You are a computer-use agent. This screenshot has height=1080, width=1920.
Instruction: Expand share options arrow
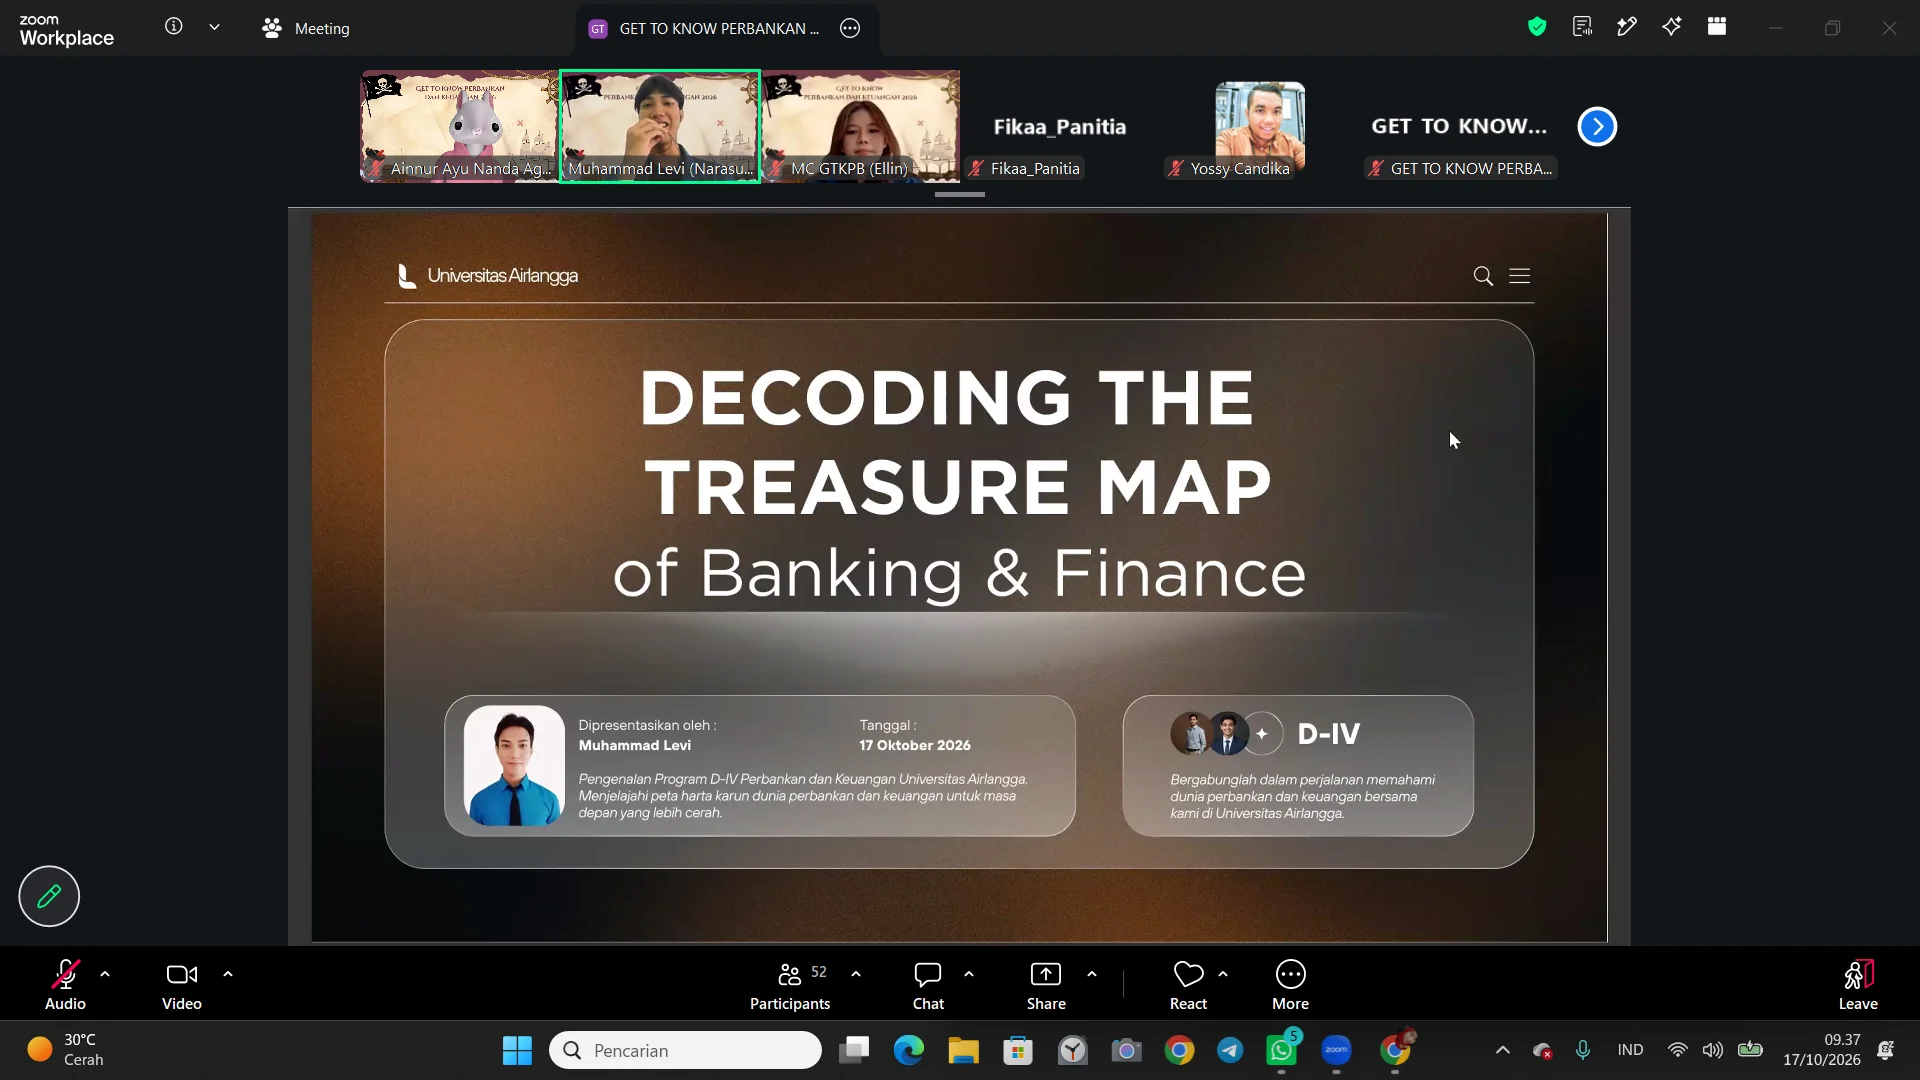point(1092,974)
